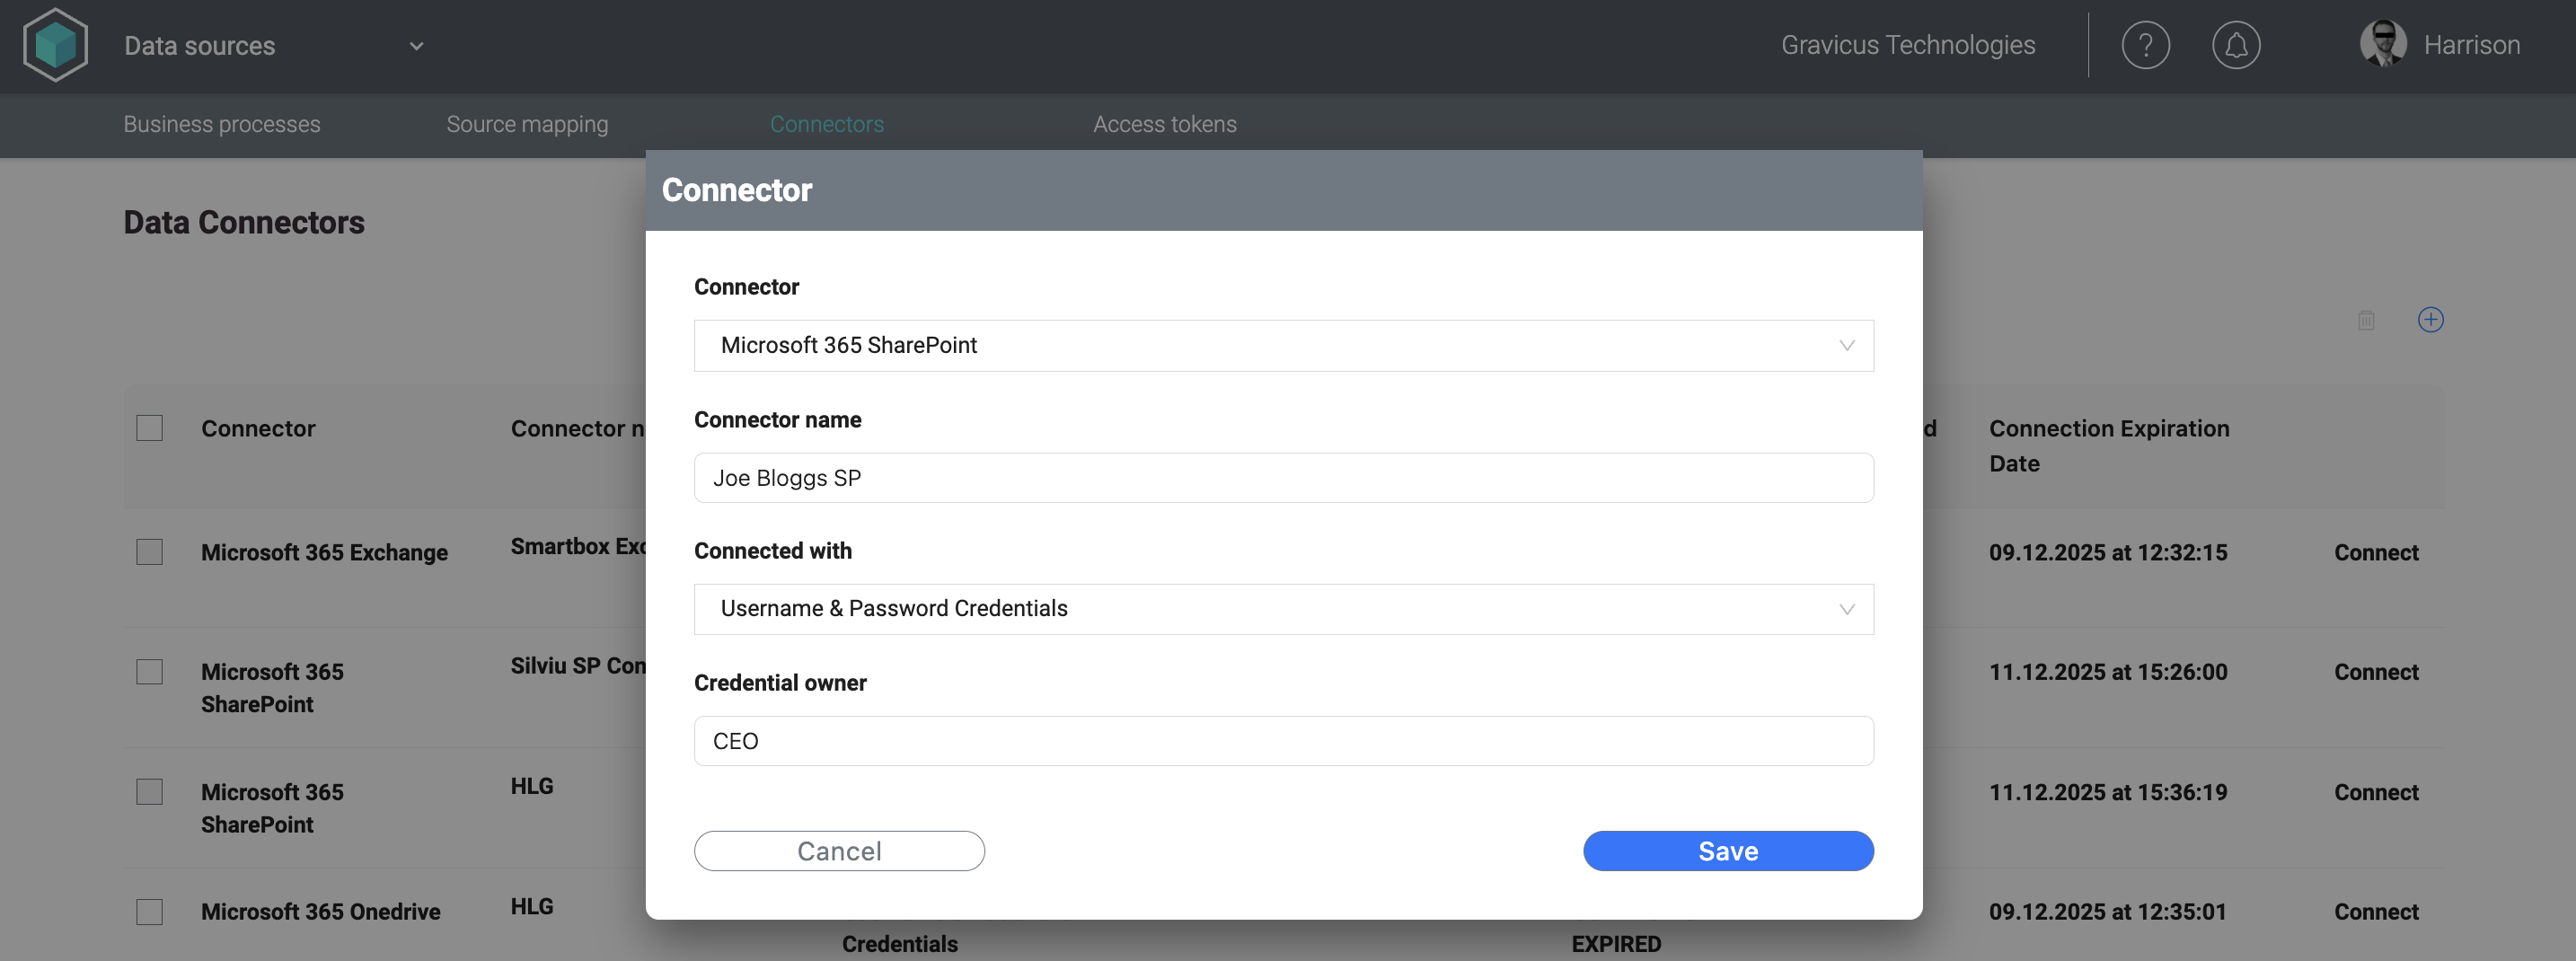Click the Microsoft 365 Exchange connector cell

click(x=324, y=552)
